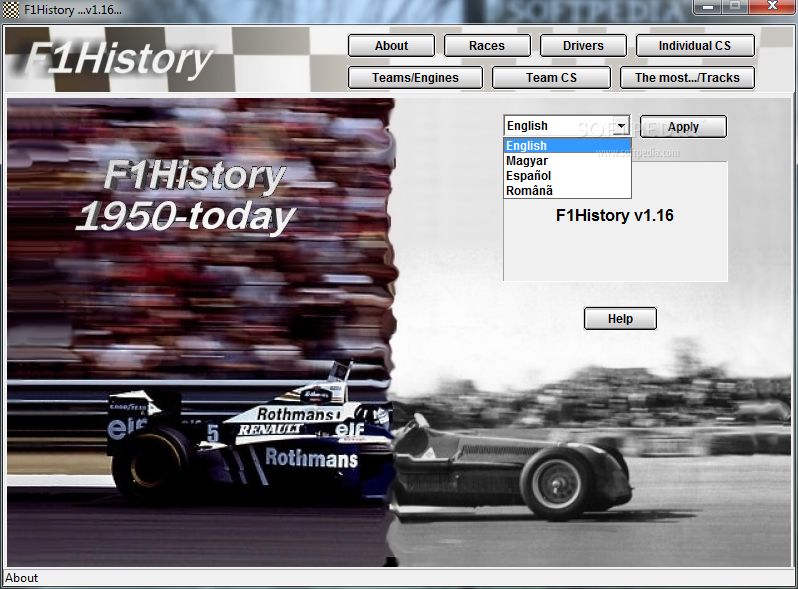
Task: Open the About section
Action: pyautogui.click(x=391, y=46)
